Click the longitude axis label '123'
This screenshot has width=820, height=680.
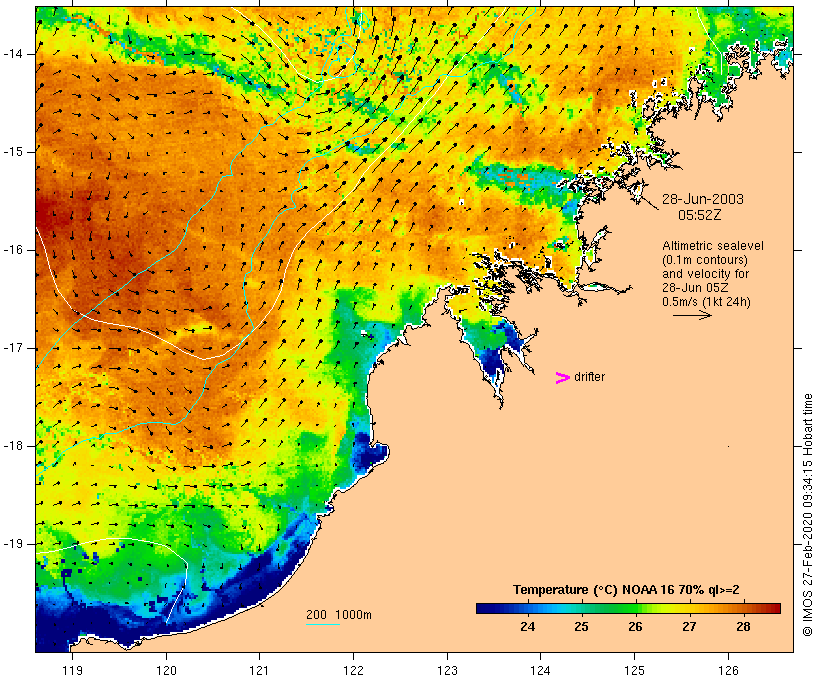pyautogui.click(x=447, y=671)
